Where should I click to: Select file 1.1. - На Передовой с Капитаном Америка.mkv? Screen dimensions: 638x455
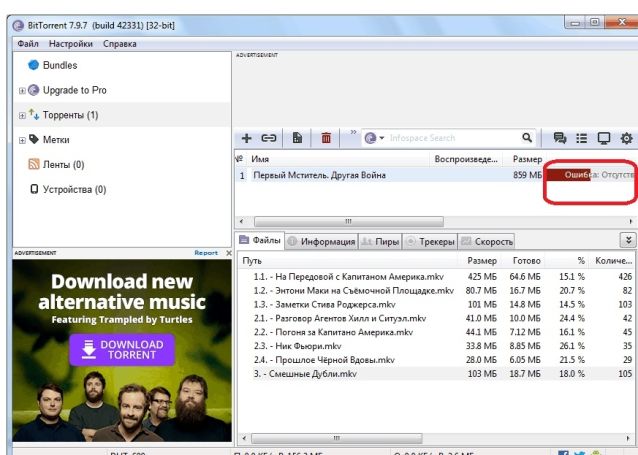[x=348, y=277]
